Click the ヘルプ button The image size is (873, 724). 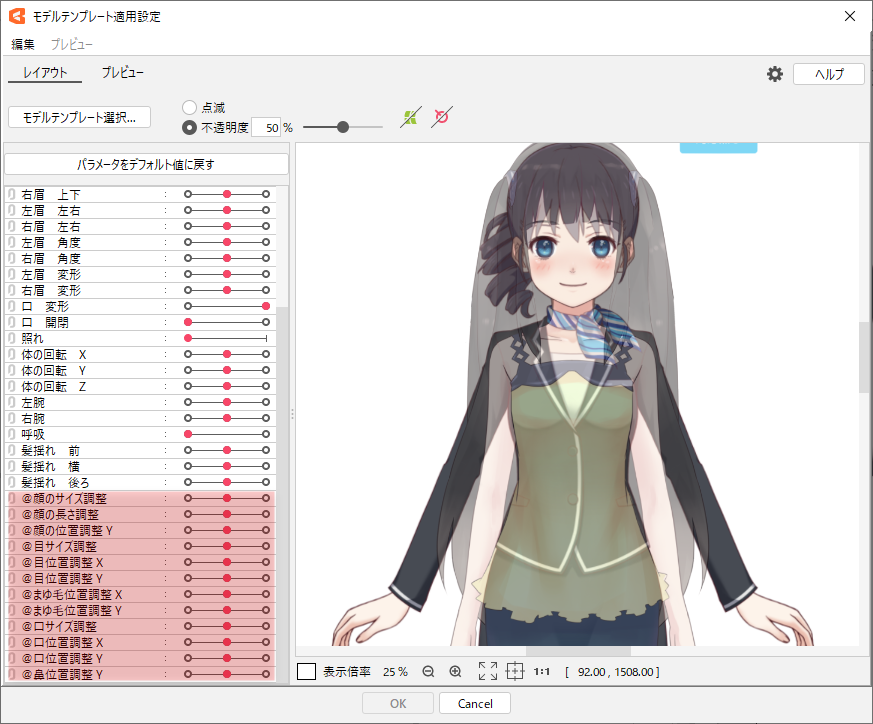click(x=828, y=74)
